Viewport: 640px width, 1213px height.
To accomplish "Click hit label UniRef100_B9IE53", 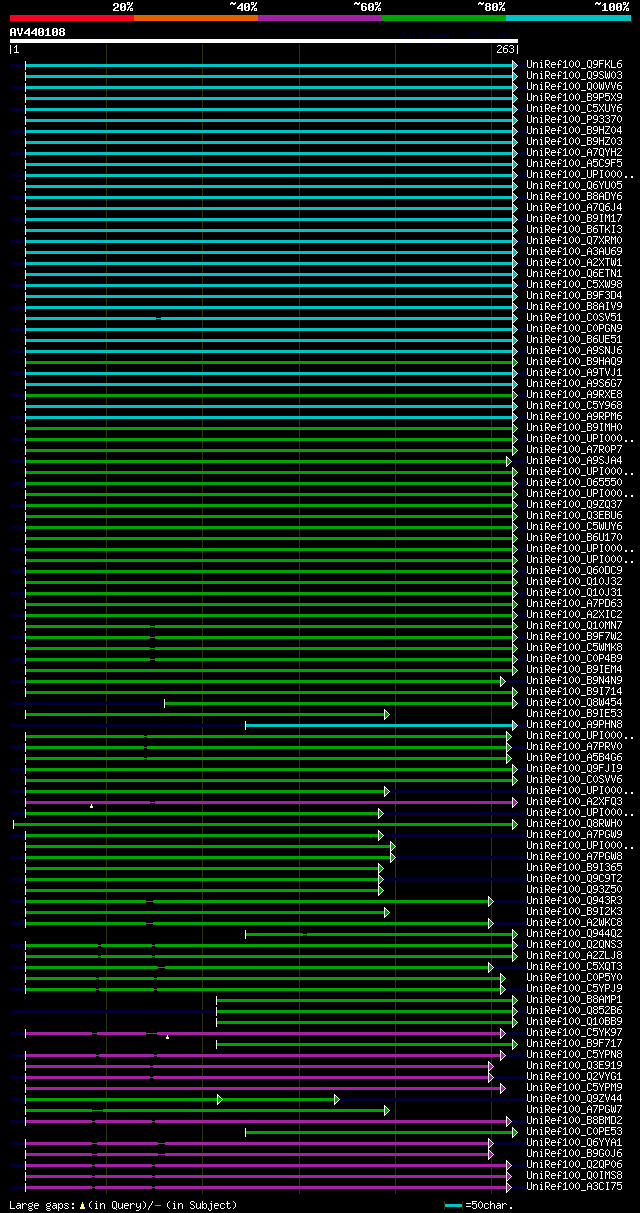I will [575, 713].
